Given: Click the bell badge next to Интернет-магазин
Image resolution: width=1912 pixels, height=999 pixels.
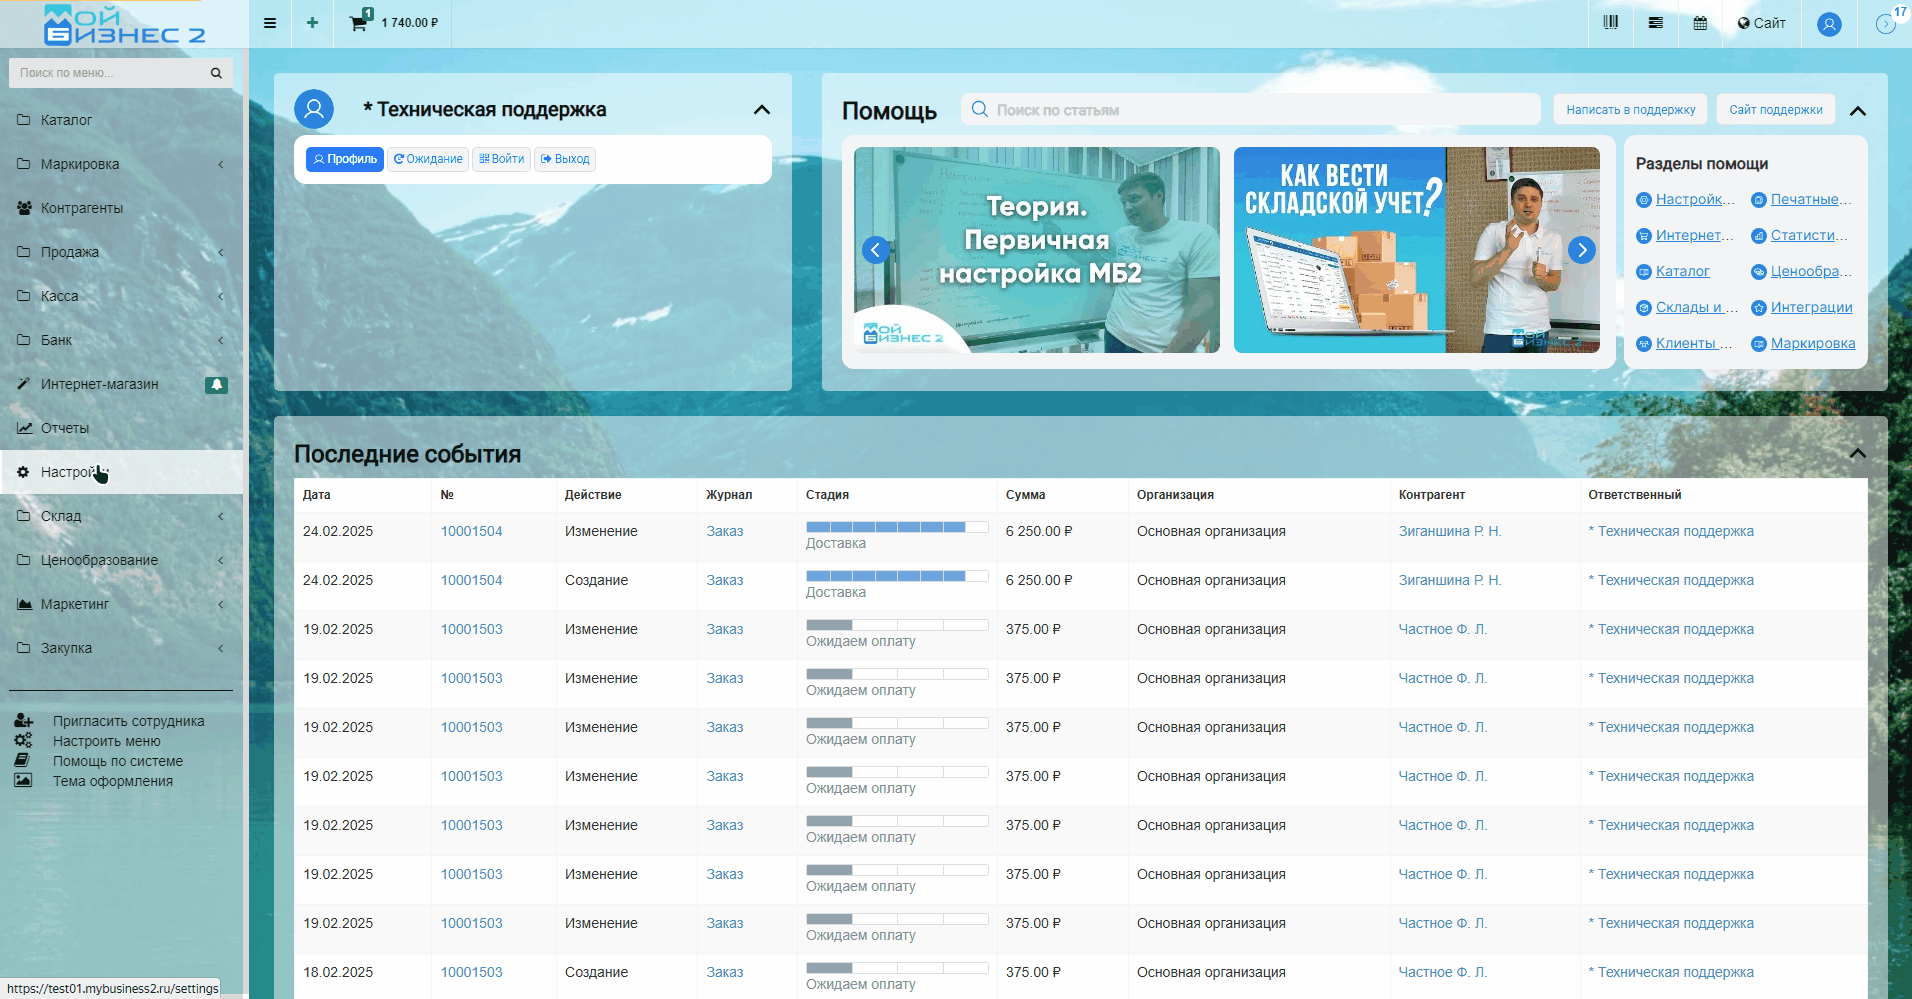Looking at the screenshot, I should coord(216,385).
